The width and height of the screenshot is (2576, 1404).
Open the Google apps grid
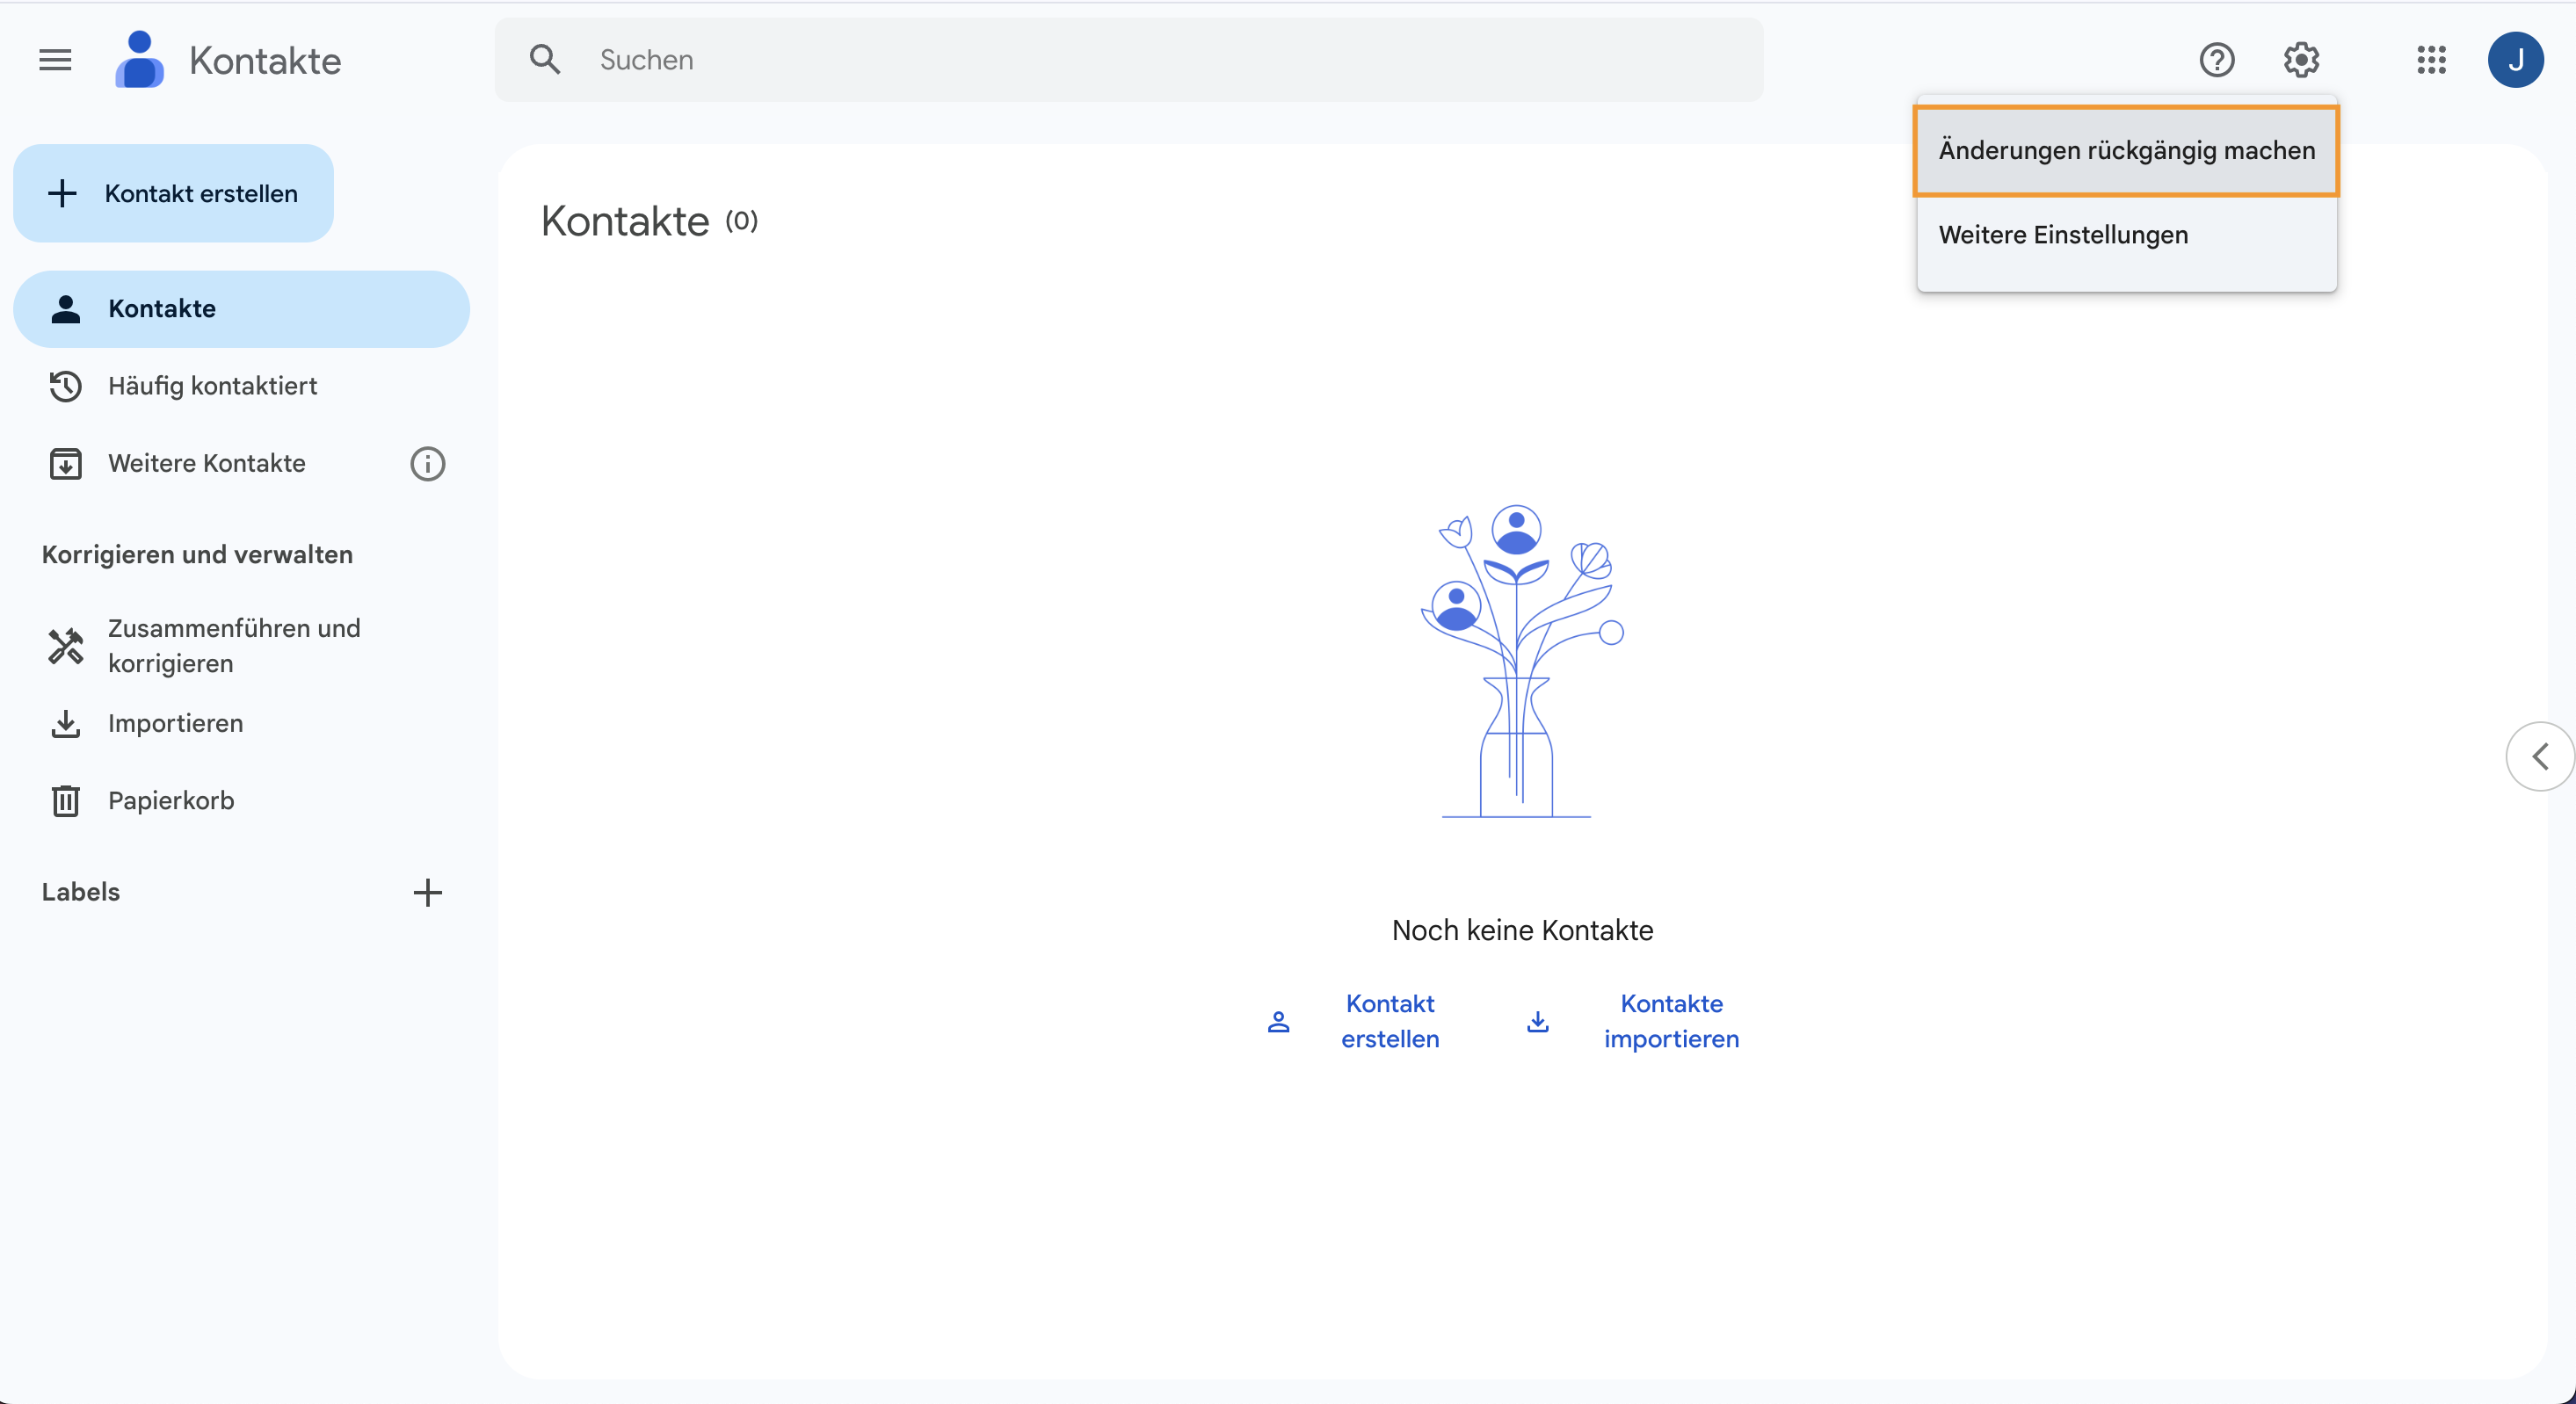click(x=2431, y=60)
